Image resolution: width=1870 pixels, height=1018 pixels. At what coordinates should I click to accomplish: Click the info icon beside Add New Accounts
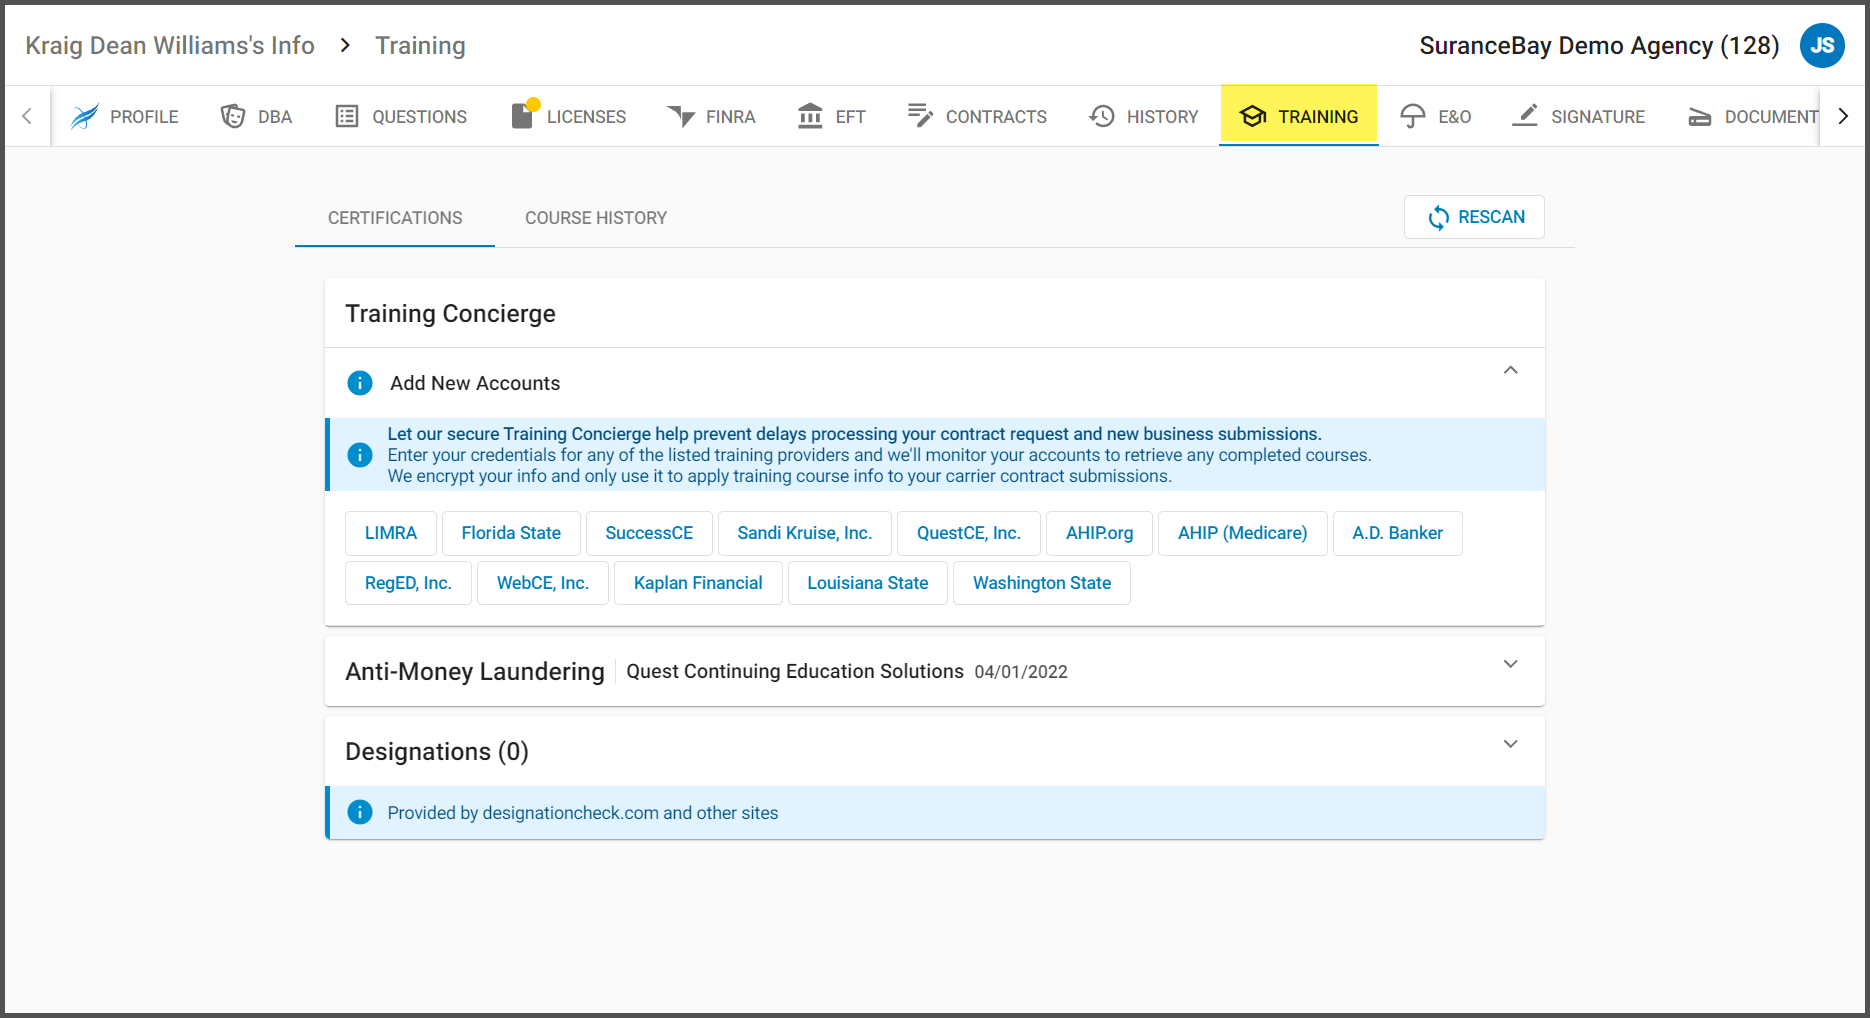tap(360, 383)
